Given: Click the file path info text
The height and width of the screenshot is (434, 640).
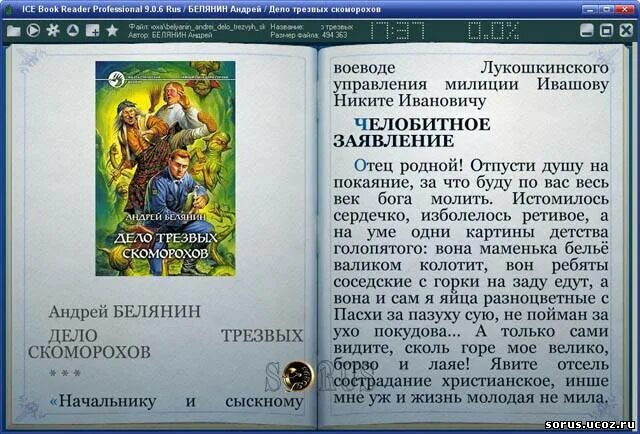Looking at the screenshot, I should (x=197, y=27).
